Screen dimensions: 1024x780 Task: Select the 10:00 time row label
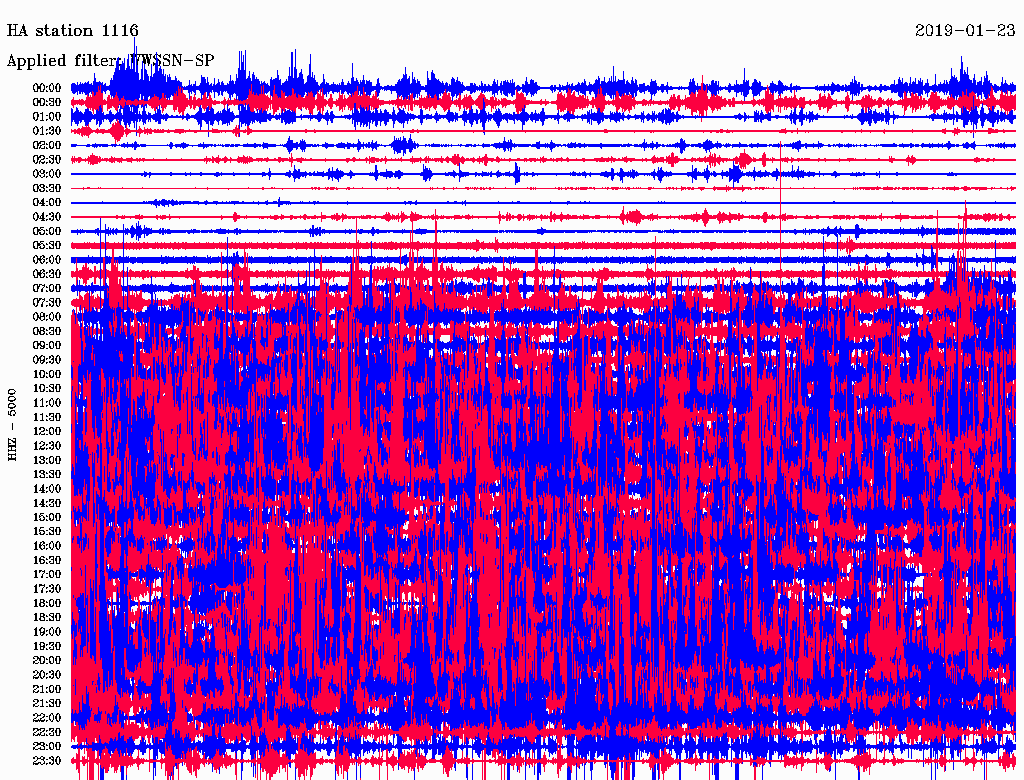click(x=47, y=374)
